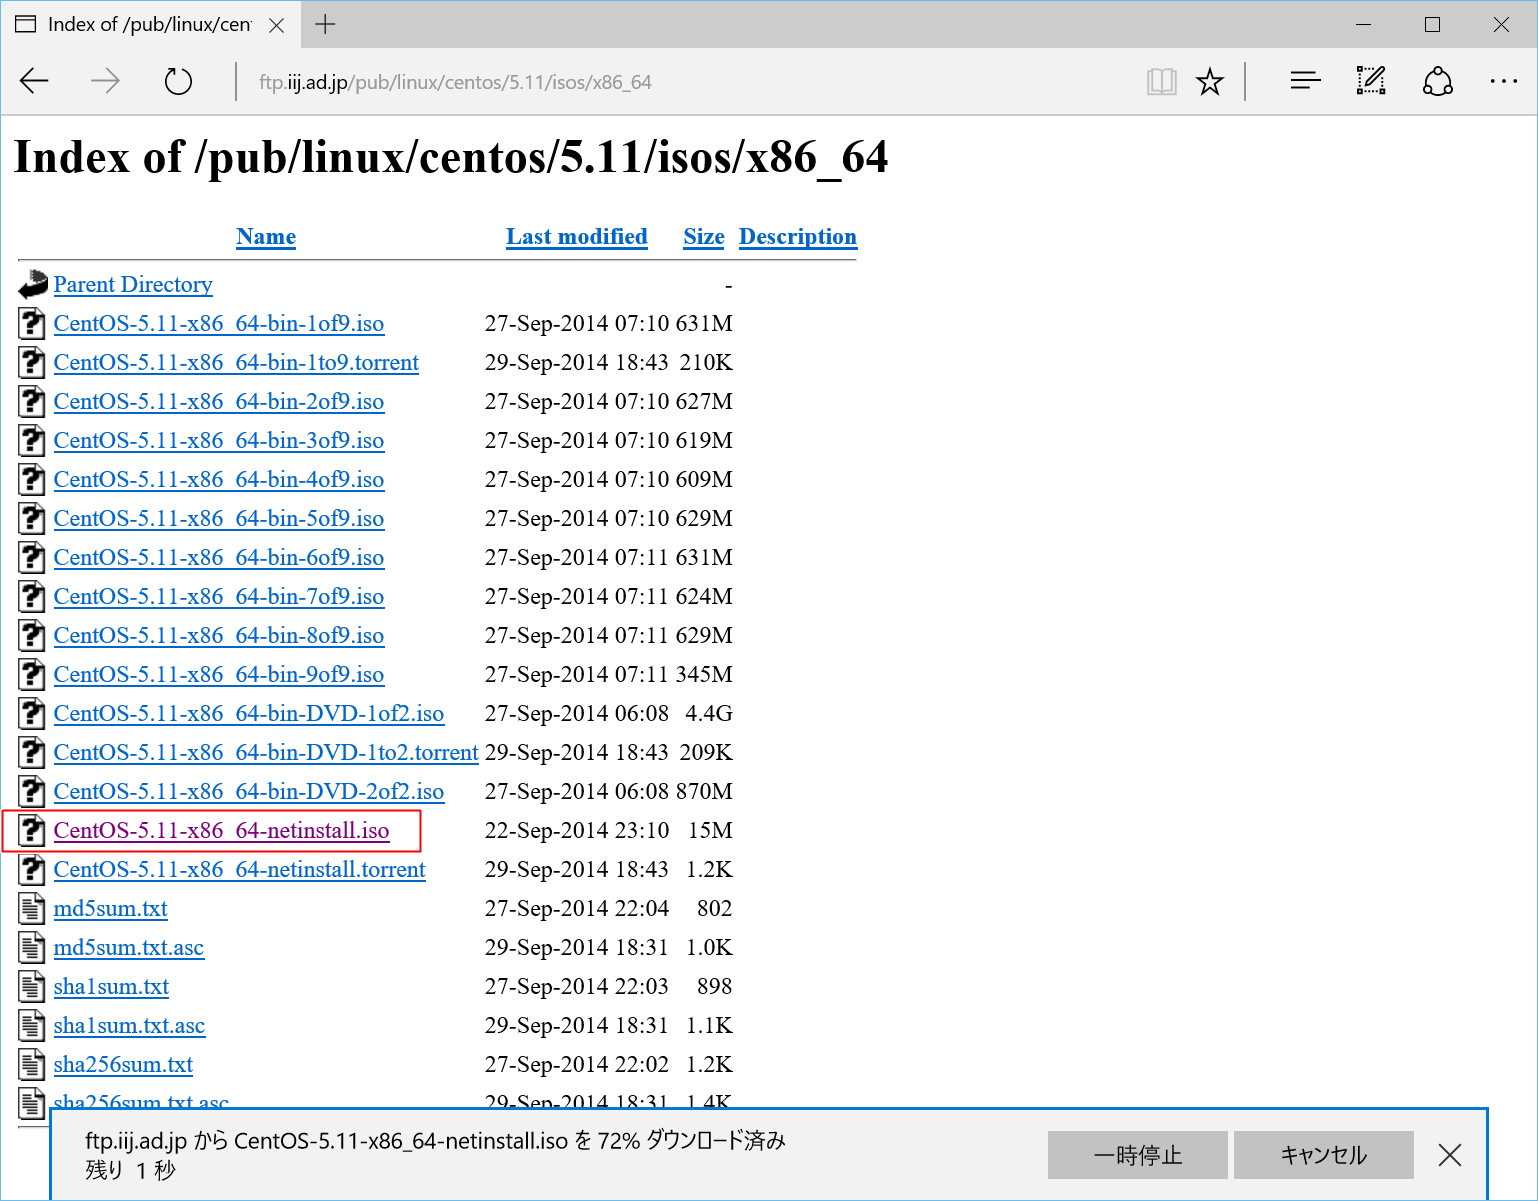Image resolution: width=1538 pixels, height=1201 pixels.
Task: Sort listing by Name column
Action: point(266,237)
